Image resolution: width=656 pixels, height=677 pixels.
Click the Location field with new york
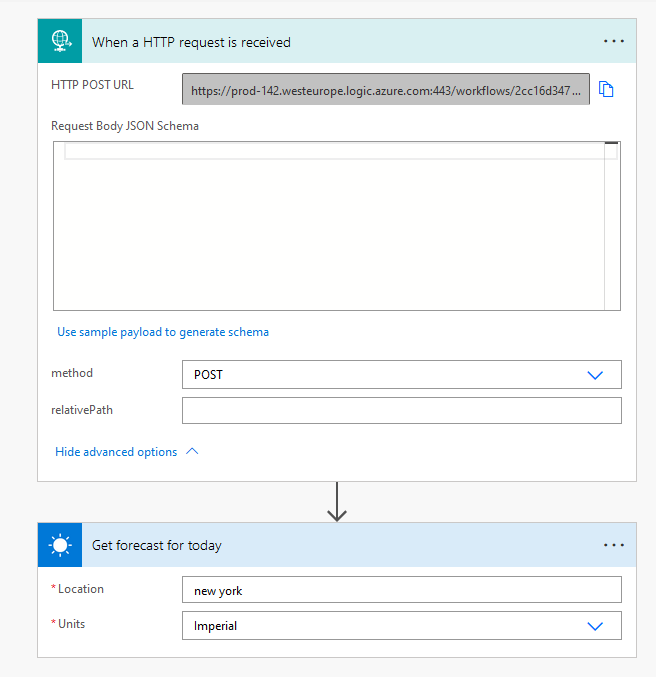[x=402, y=590]
